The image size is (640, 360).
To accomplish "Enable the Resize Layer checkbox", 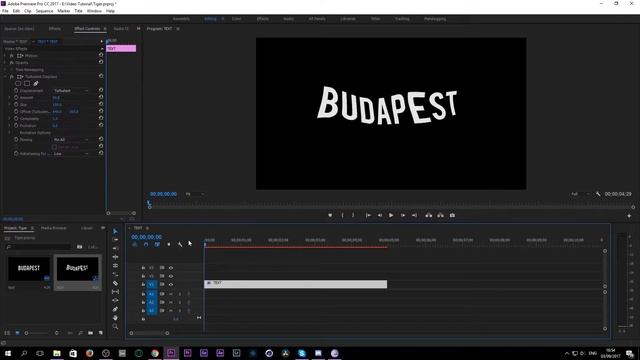I will coord(54,147).
